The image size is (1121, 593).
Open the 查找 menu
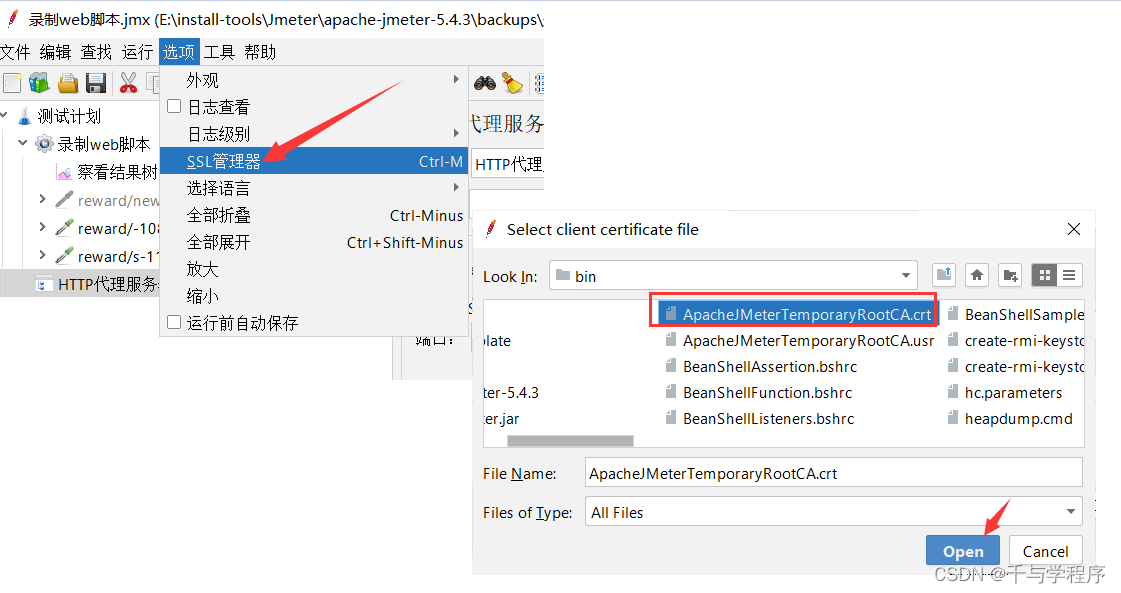coord(96,52)
